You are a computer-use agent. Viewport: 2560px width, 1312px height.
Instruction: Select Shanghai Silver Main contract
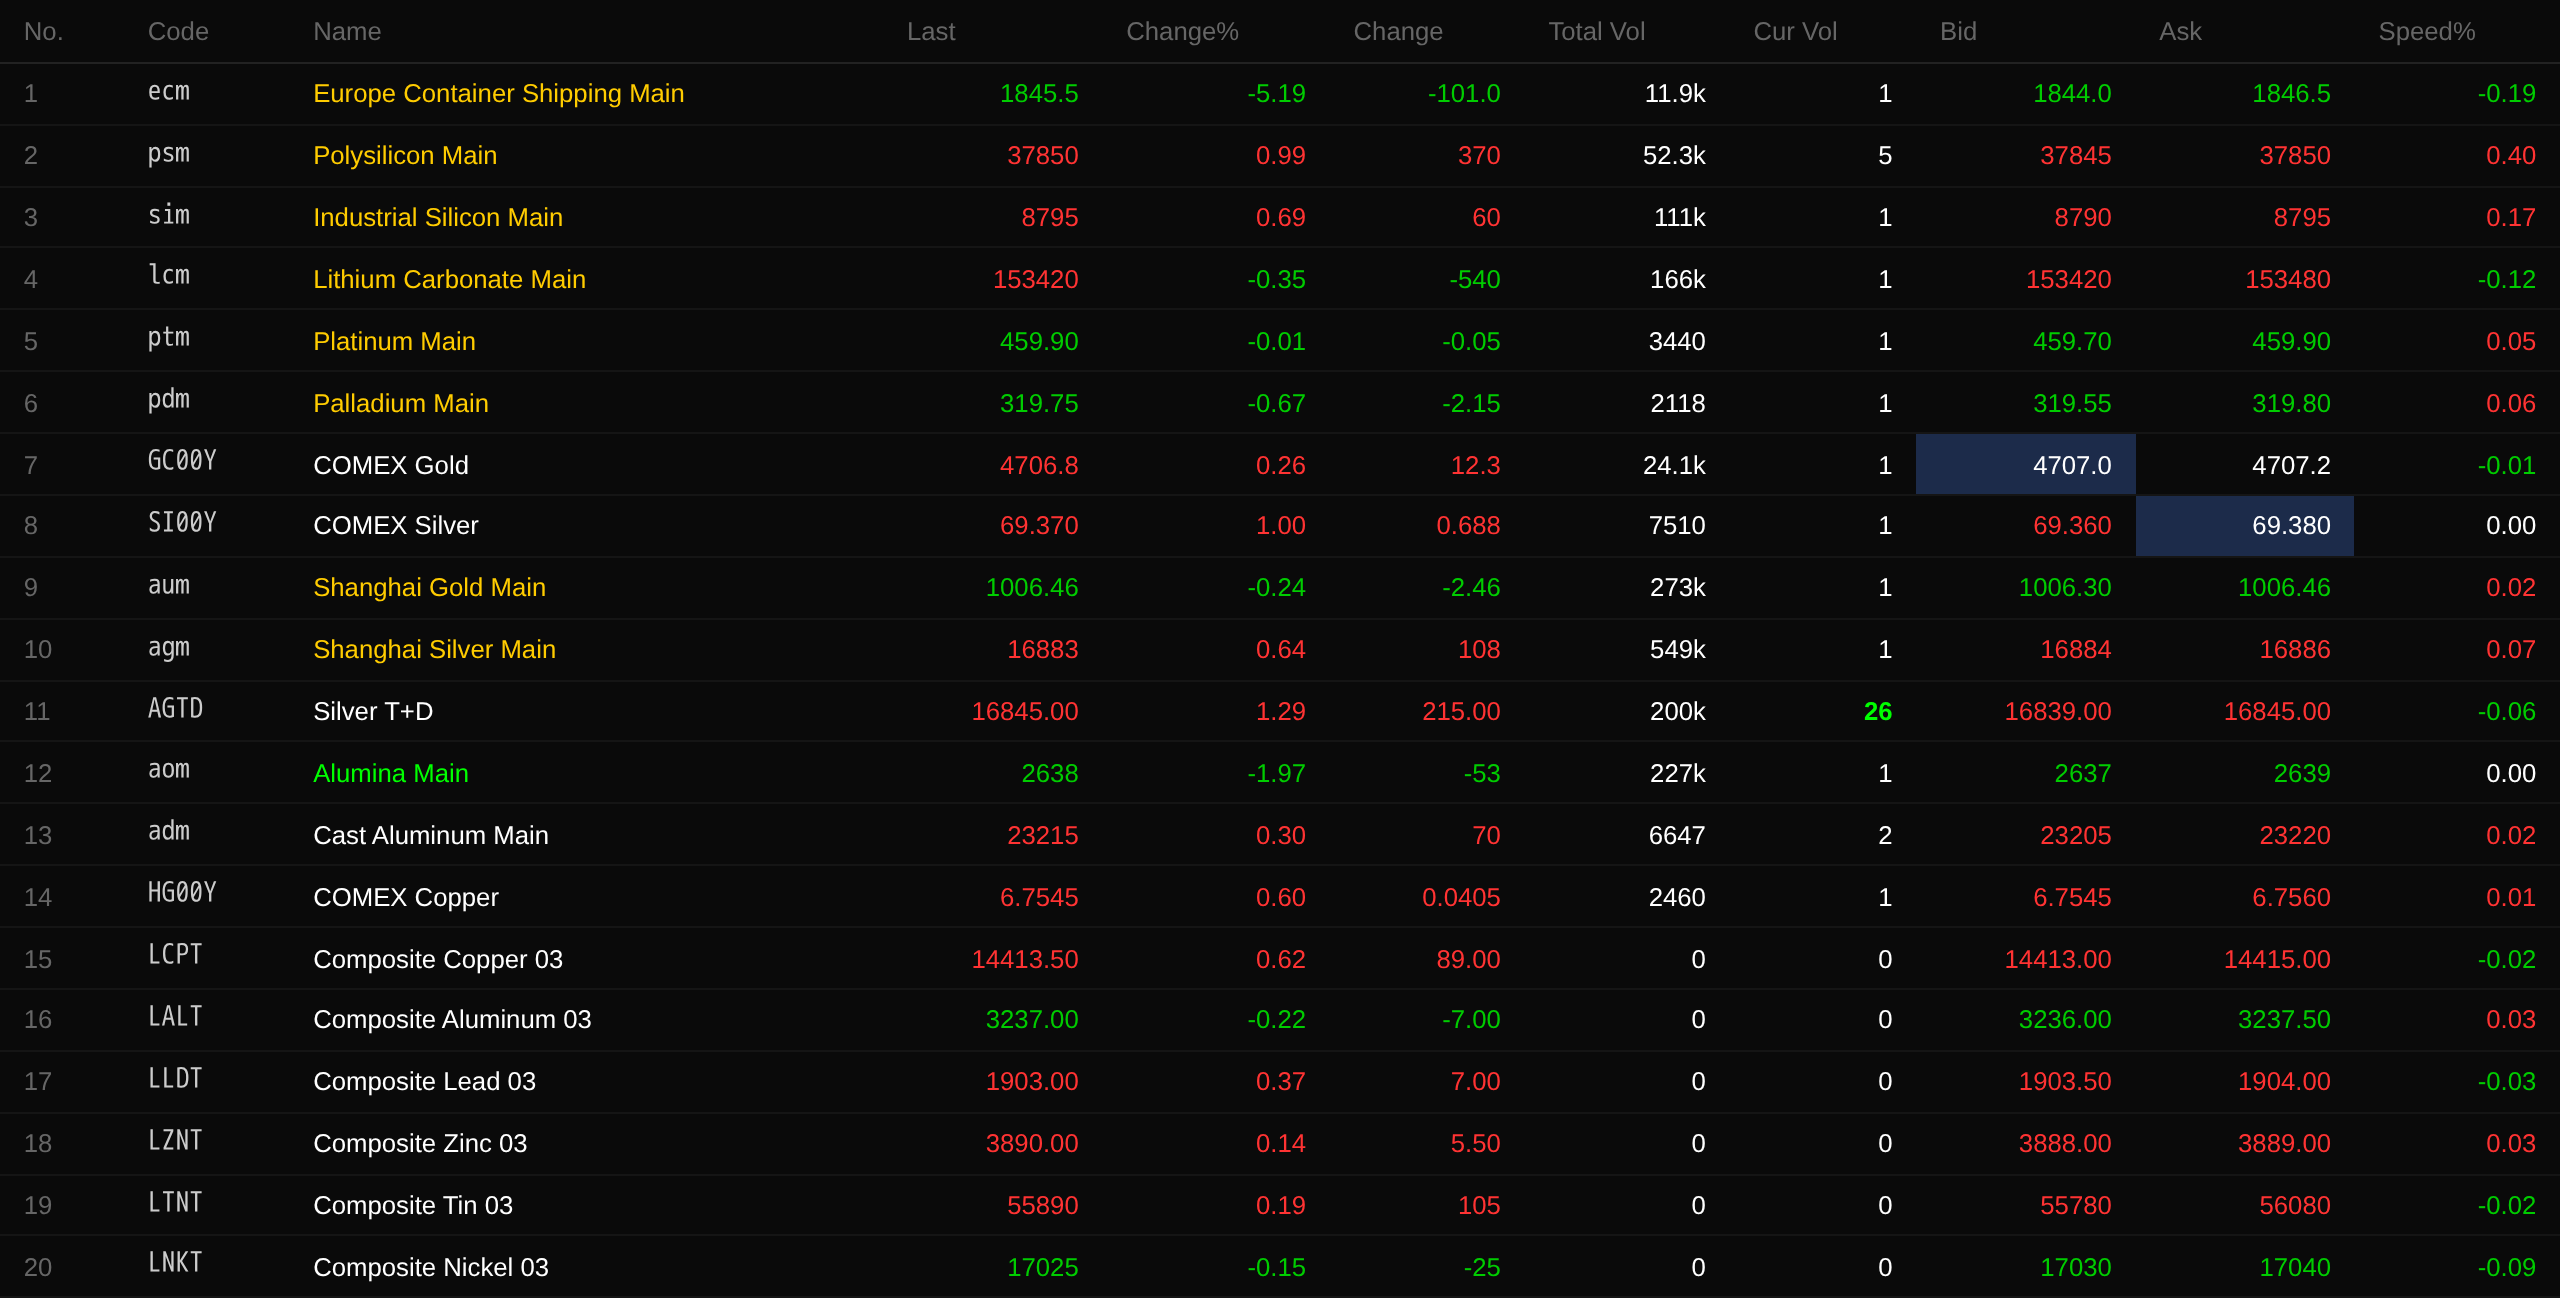[x=434, y=650]
